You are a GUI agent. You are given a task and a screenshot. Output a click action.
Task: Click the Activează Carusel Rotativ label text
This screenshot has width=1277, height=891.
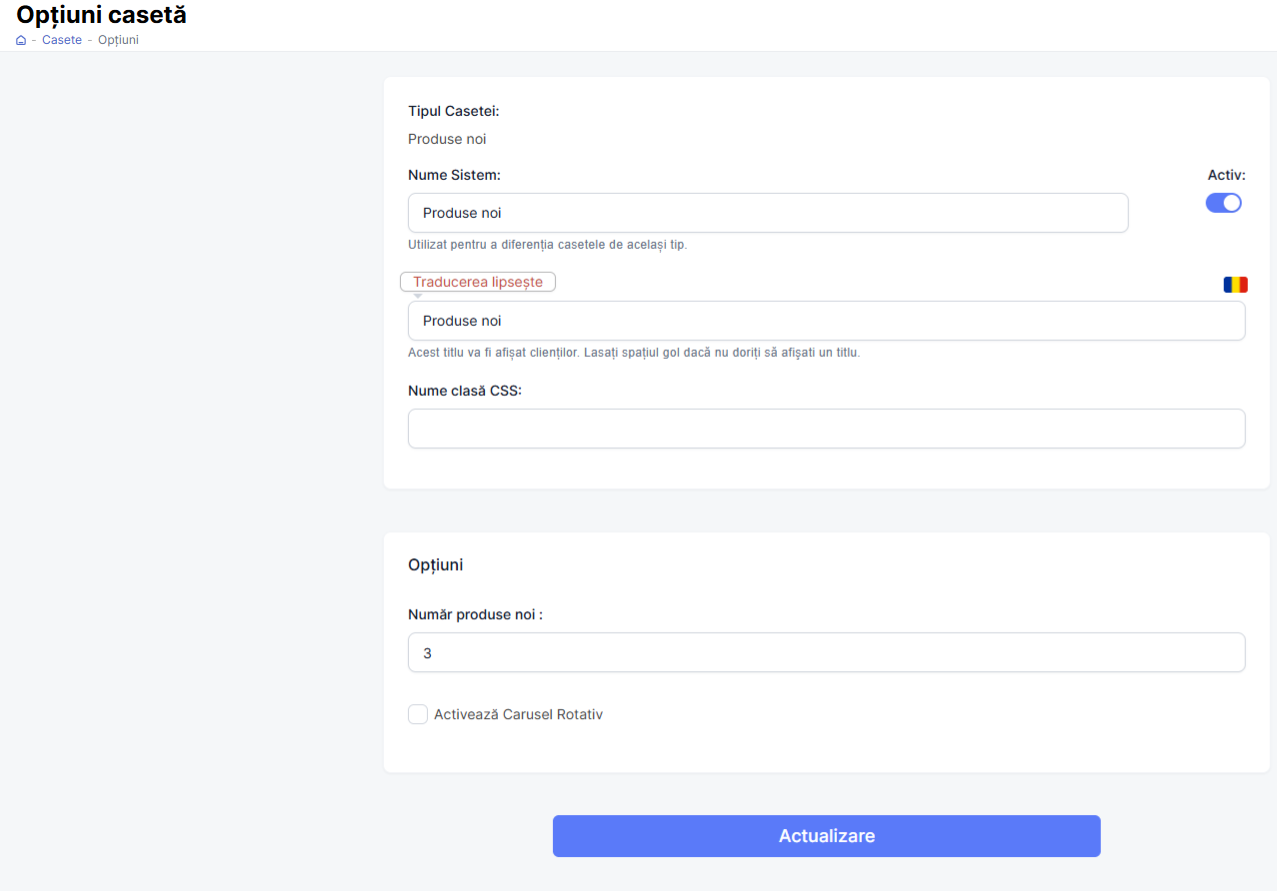coord(518,715)
